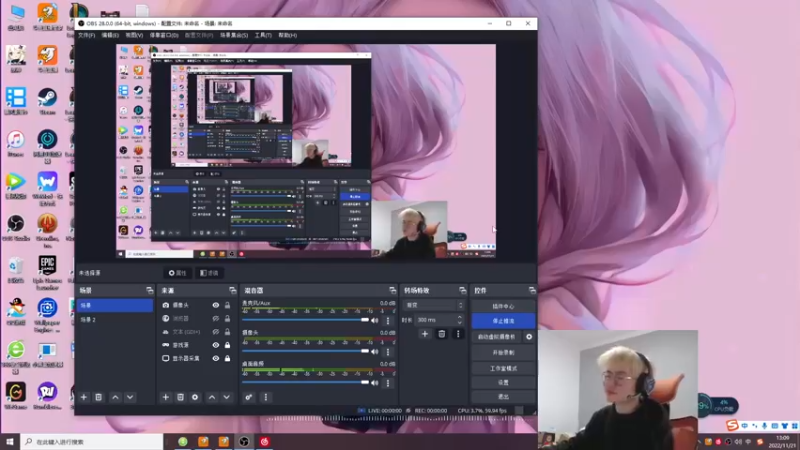Viewport: 800px width, 450px height.
Task: Move source down with the Sources panel arrow
Action: [x=227, y=397]
